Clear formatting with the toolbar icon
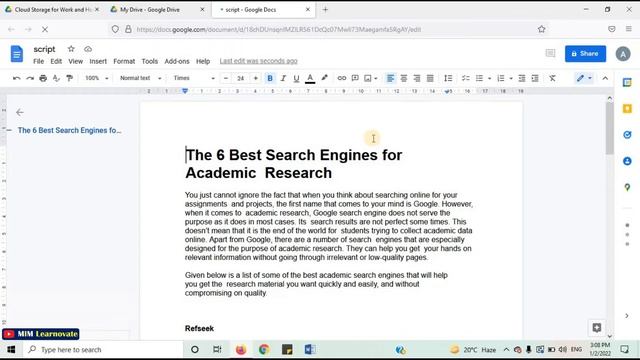 click(x=552, y=78)
